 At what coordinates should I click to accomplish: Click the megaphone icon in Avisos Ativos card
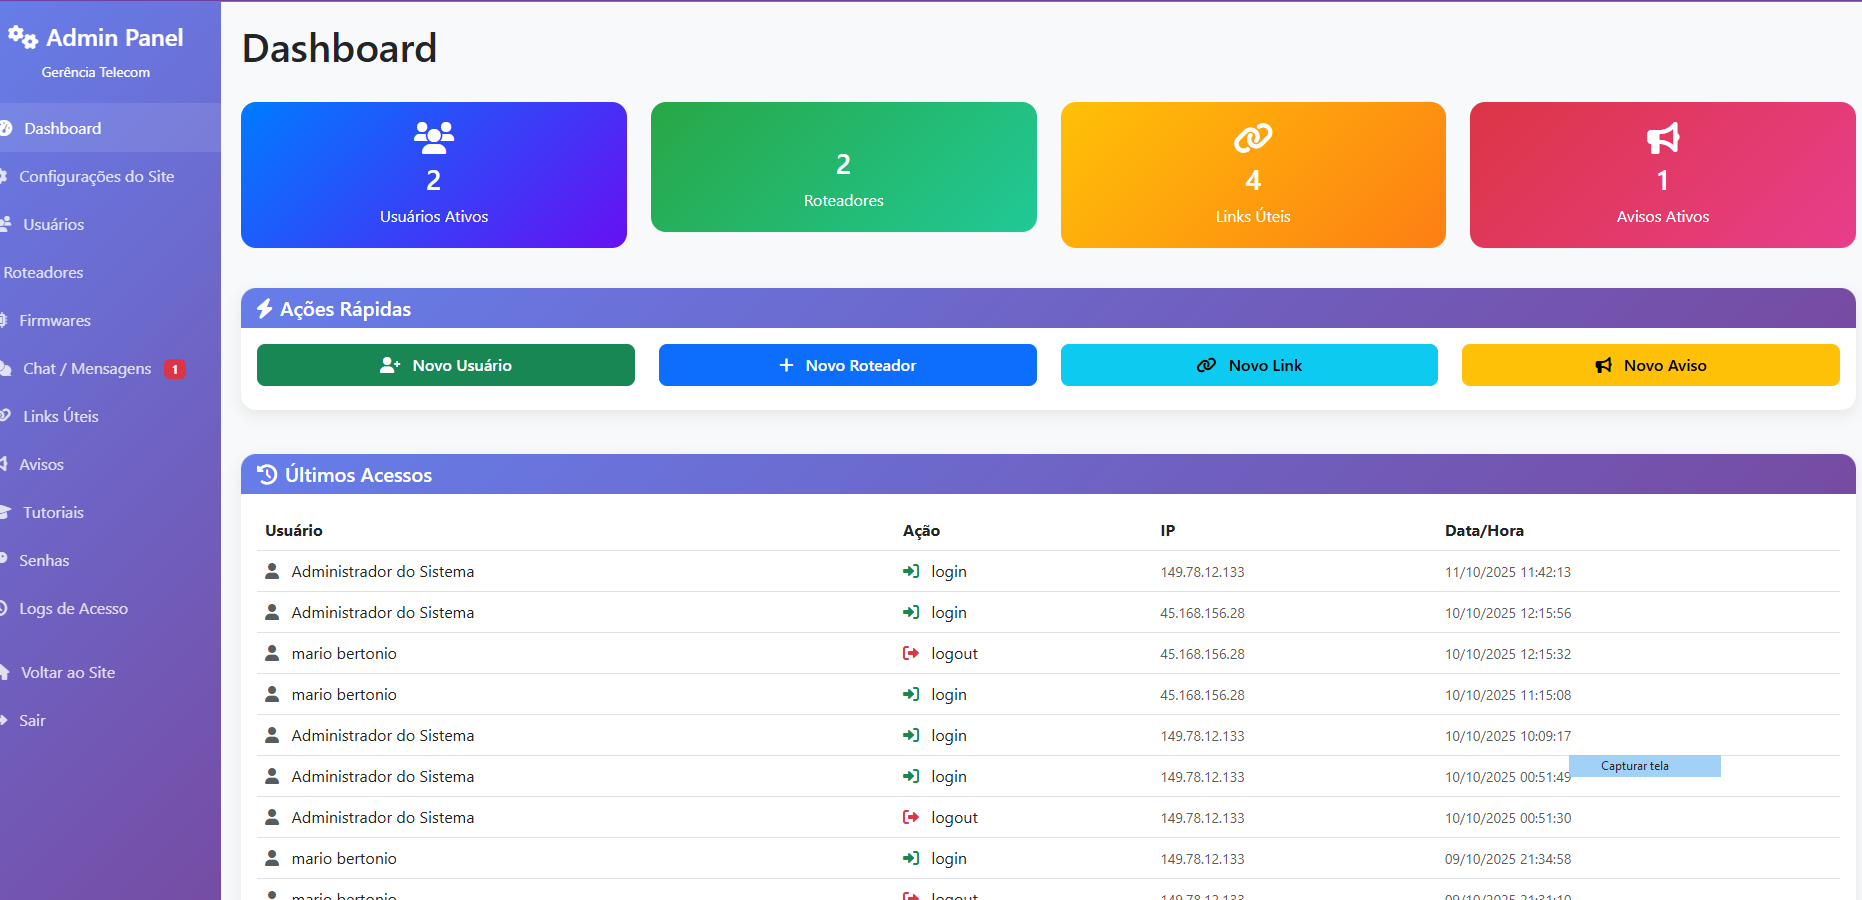1662,138
